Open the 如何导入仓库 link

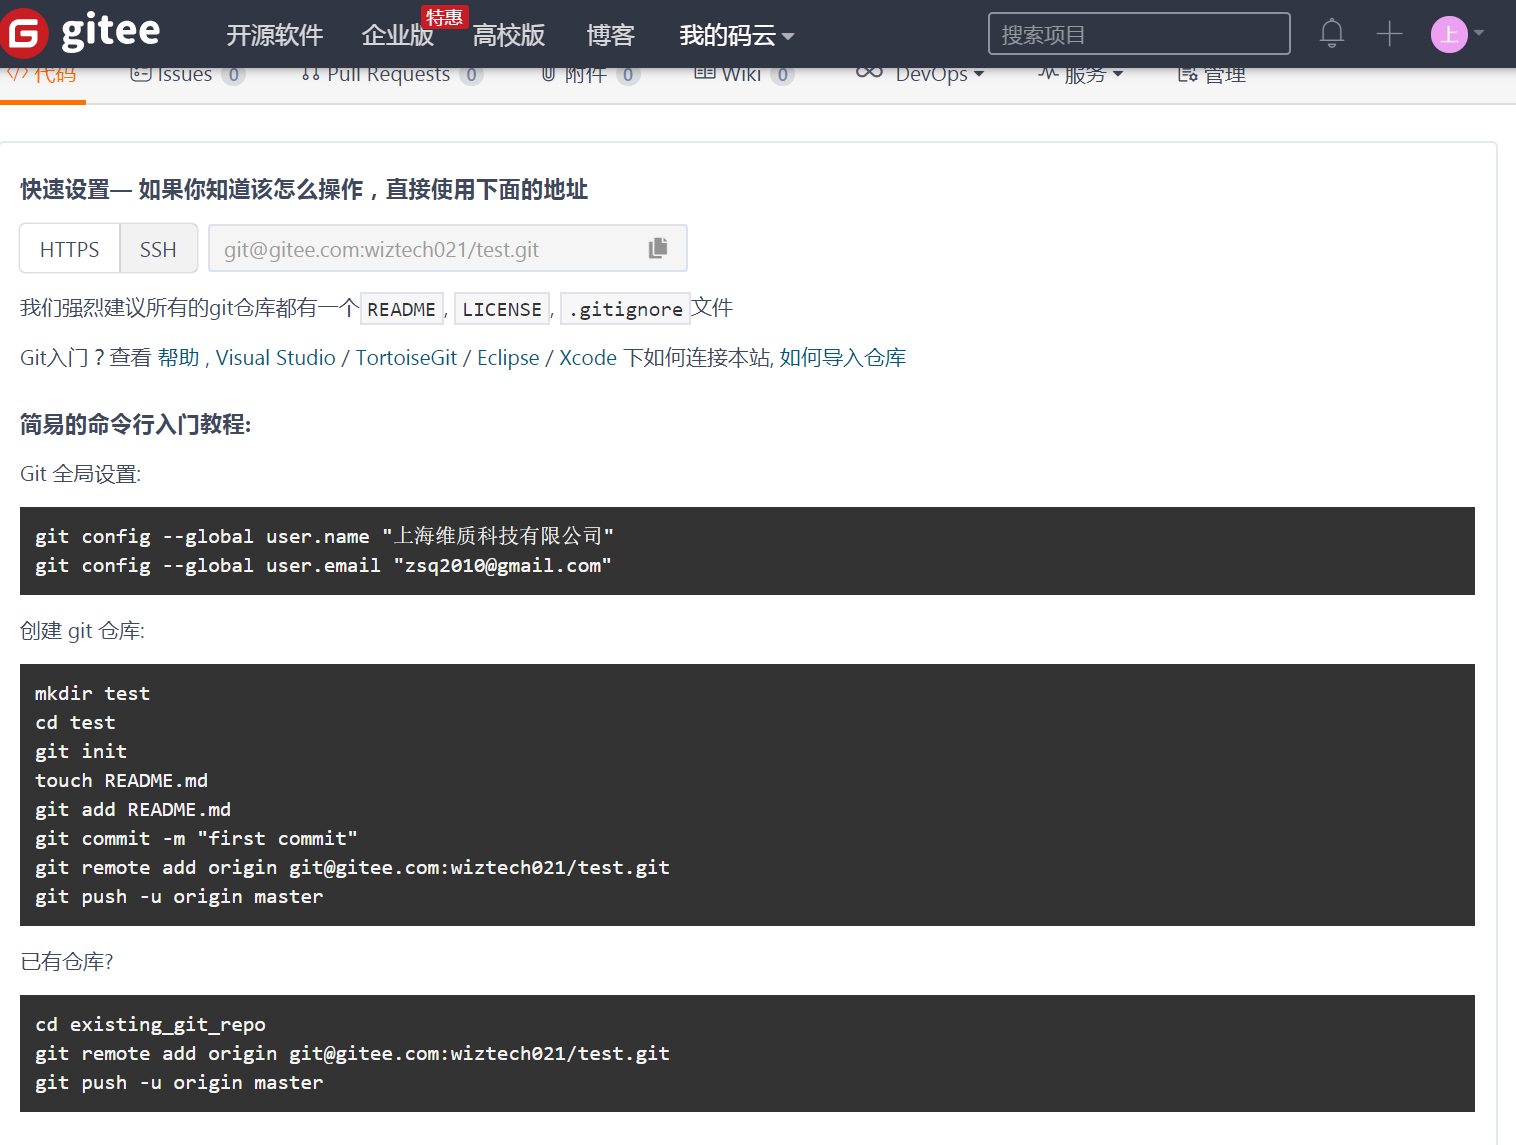pos(843,358)
